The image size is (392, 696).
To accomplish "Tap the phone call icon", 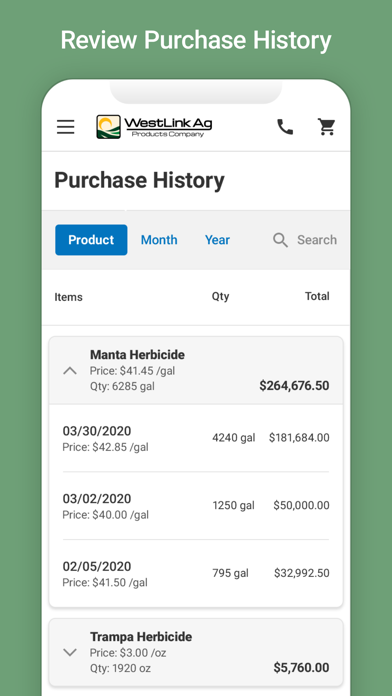I will [x=285, y=127].
